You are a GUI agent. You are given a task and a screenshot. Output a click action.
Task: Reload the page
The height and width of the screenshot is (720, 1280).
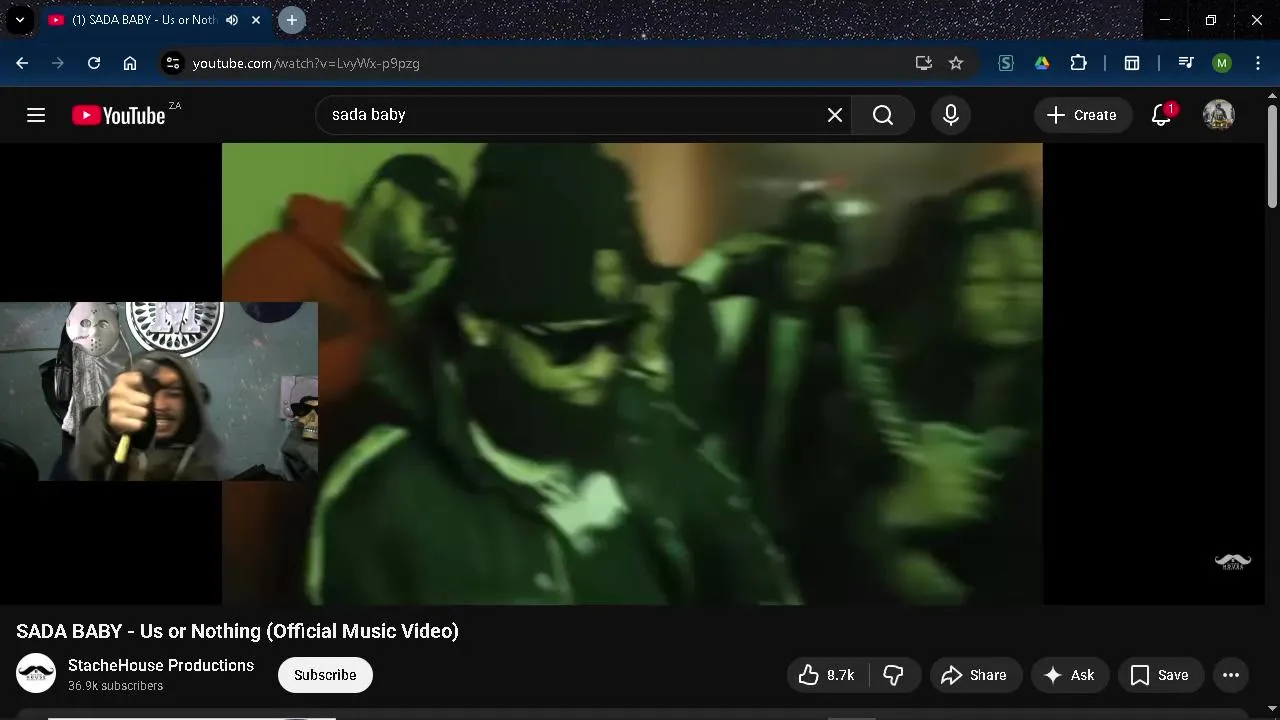tap(94, 63)
